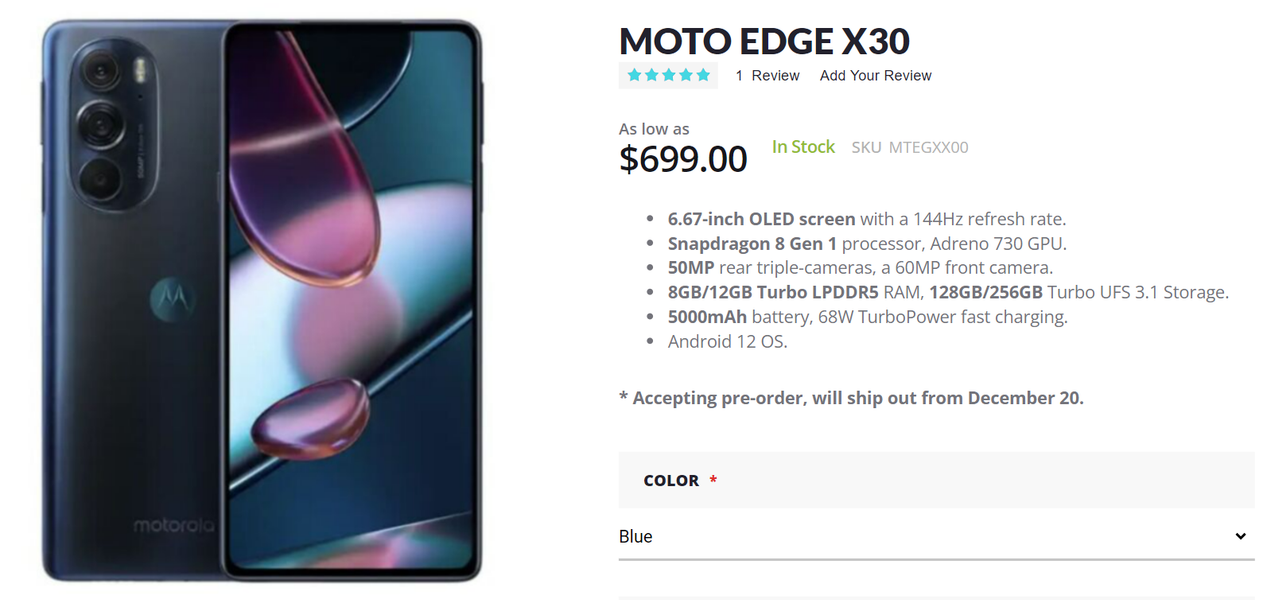Screen dimensions: 1263x600
Task: Click the "Snapdragon 8 Gen 1" spec text
Action: point(752,243)
